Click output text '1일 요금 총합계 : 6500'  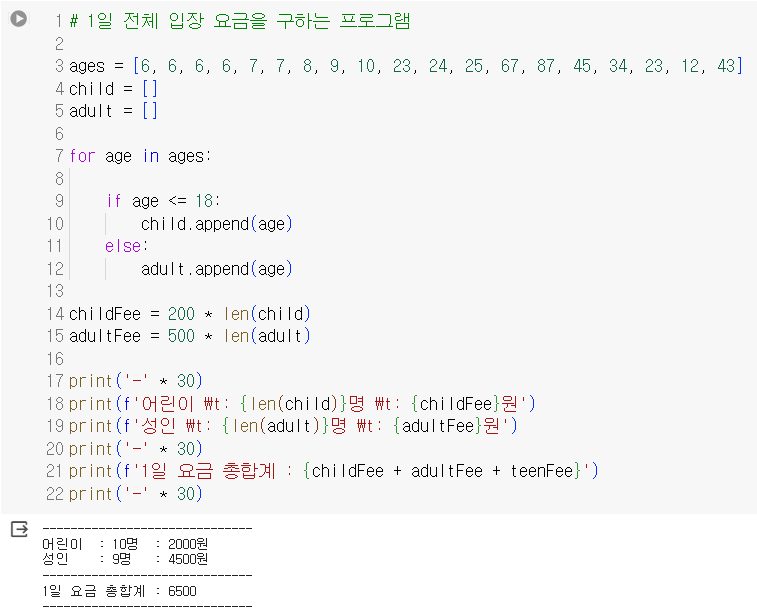pos(120,591)
